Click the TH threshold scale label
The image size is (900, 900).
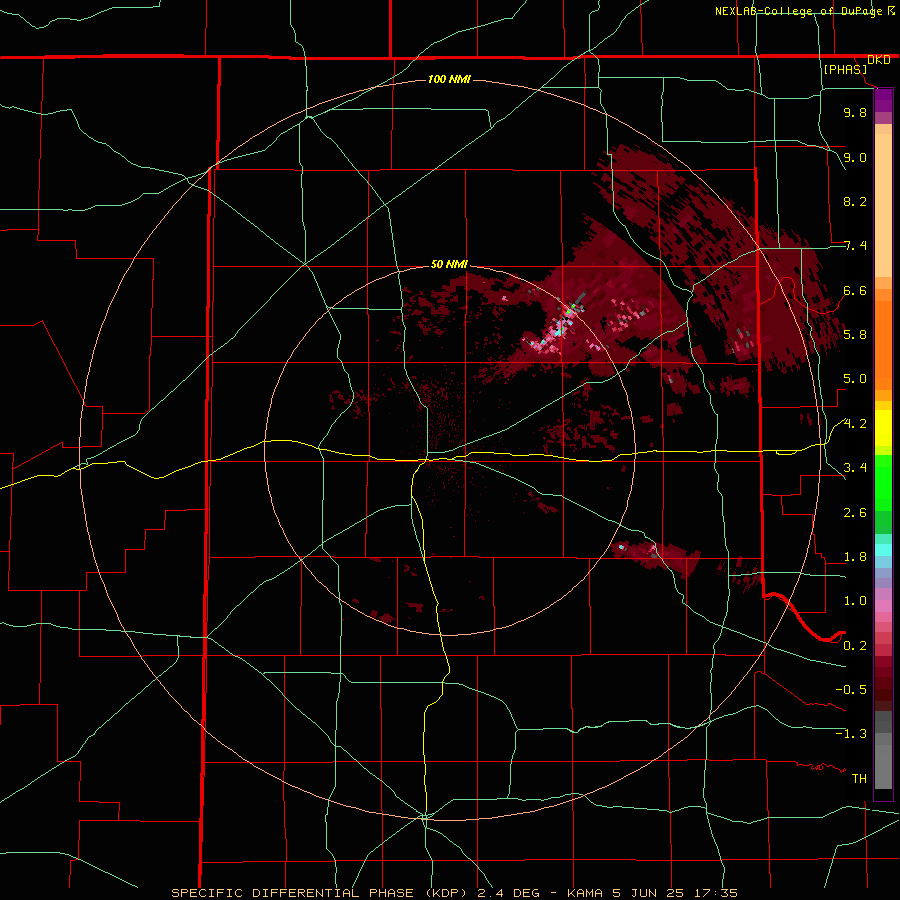click(x=859, y=778)
